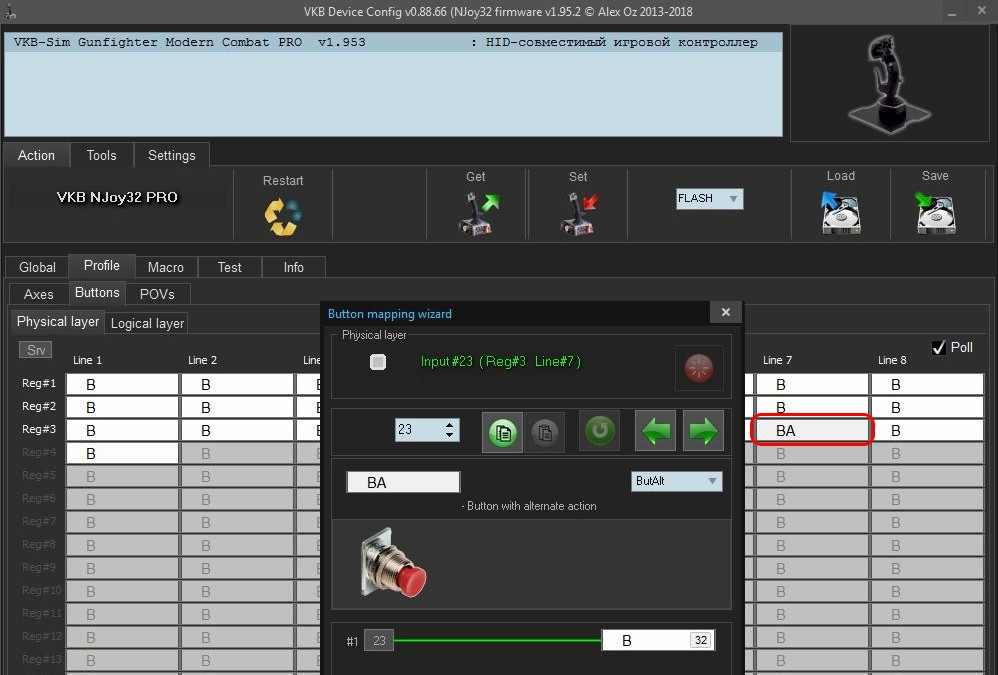
Task: Go to previous input with left arrow
Action: pos(656,431)
